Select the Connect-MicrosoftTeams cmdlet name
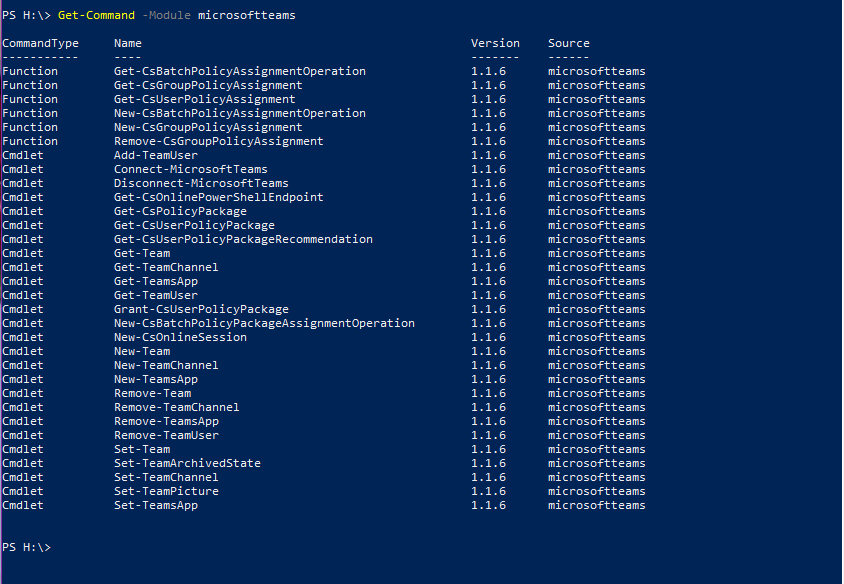The height and width of the screenshot is (584, 844). click(191, 169)
